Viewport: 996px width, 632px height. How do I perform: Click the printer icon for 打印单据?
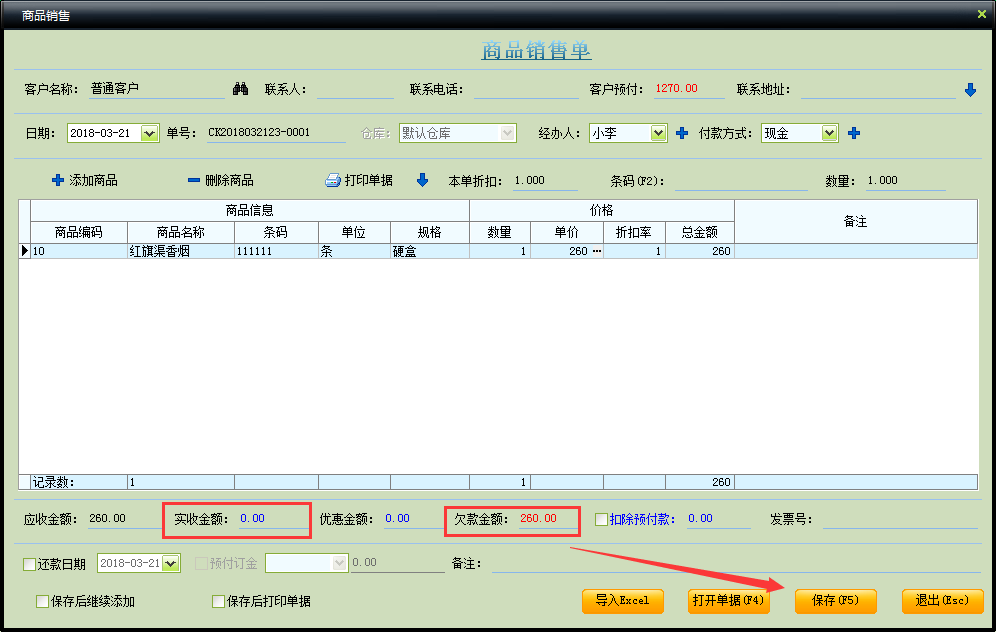pyautogui.click(x=333, y=180)
